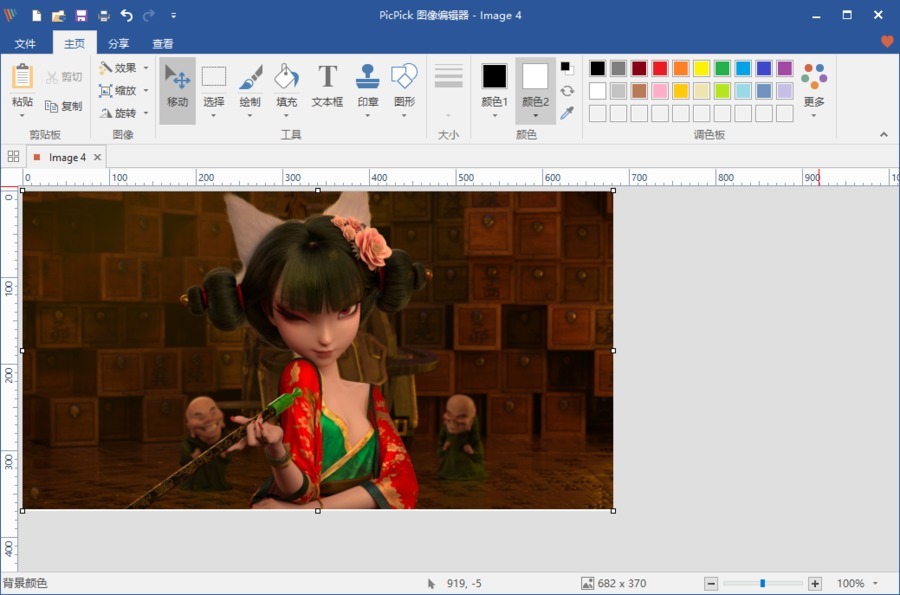Click the bottom-right canvas resize handle
Screen dimensions: 900x595
coord(613,511)
